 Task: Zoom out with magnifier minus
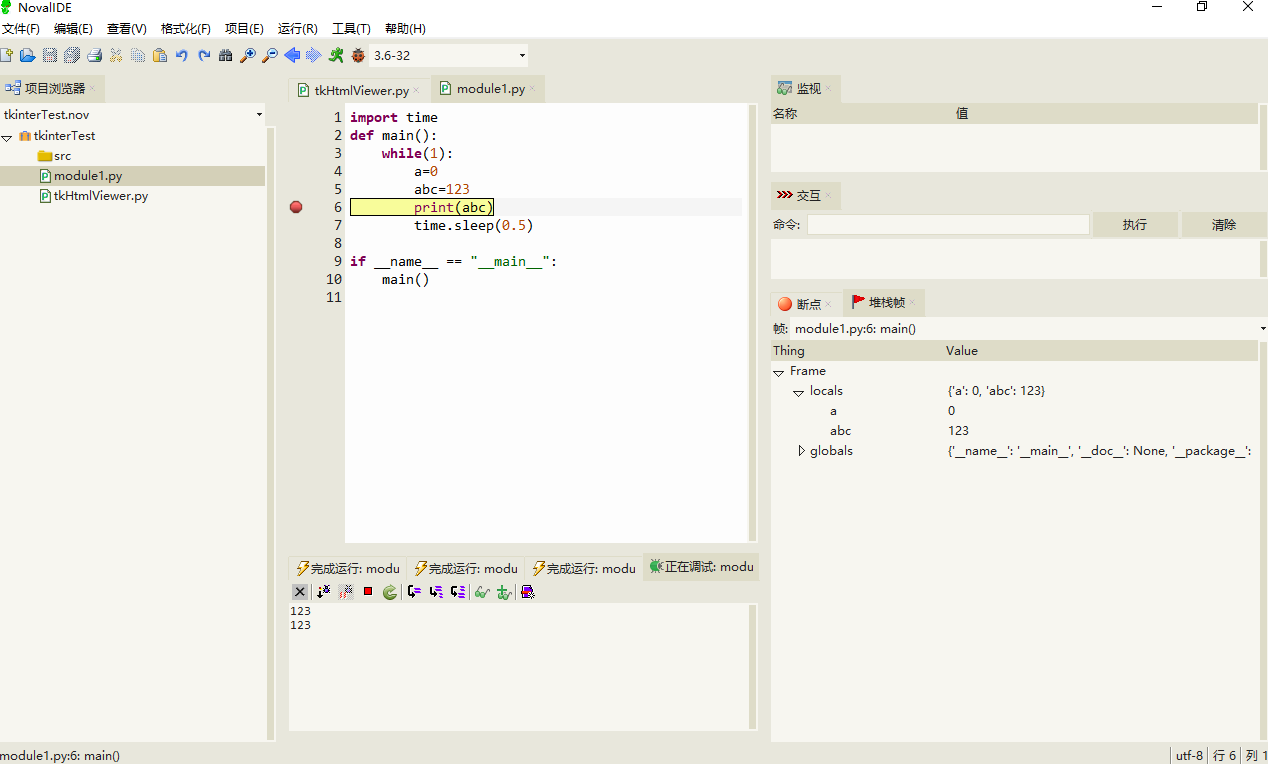(270, 55)
